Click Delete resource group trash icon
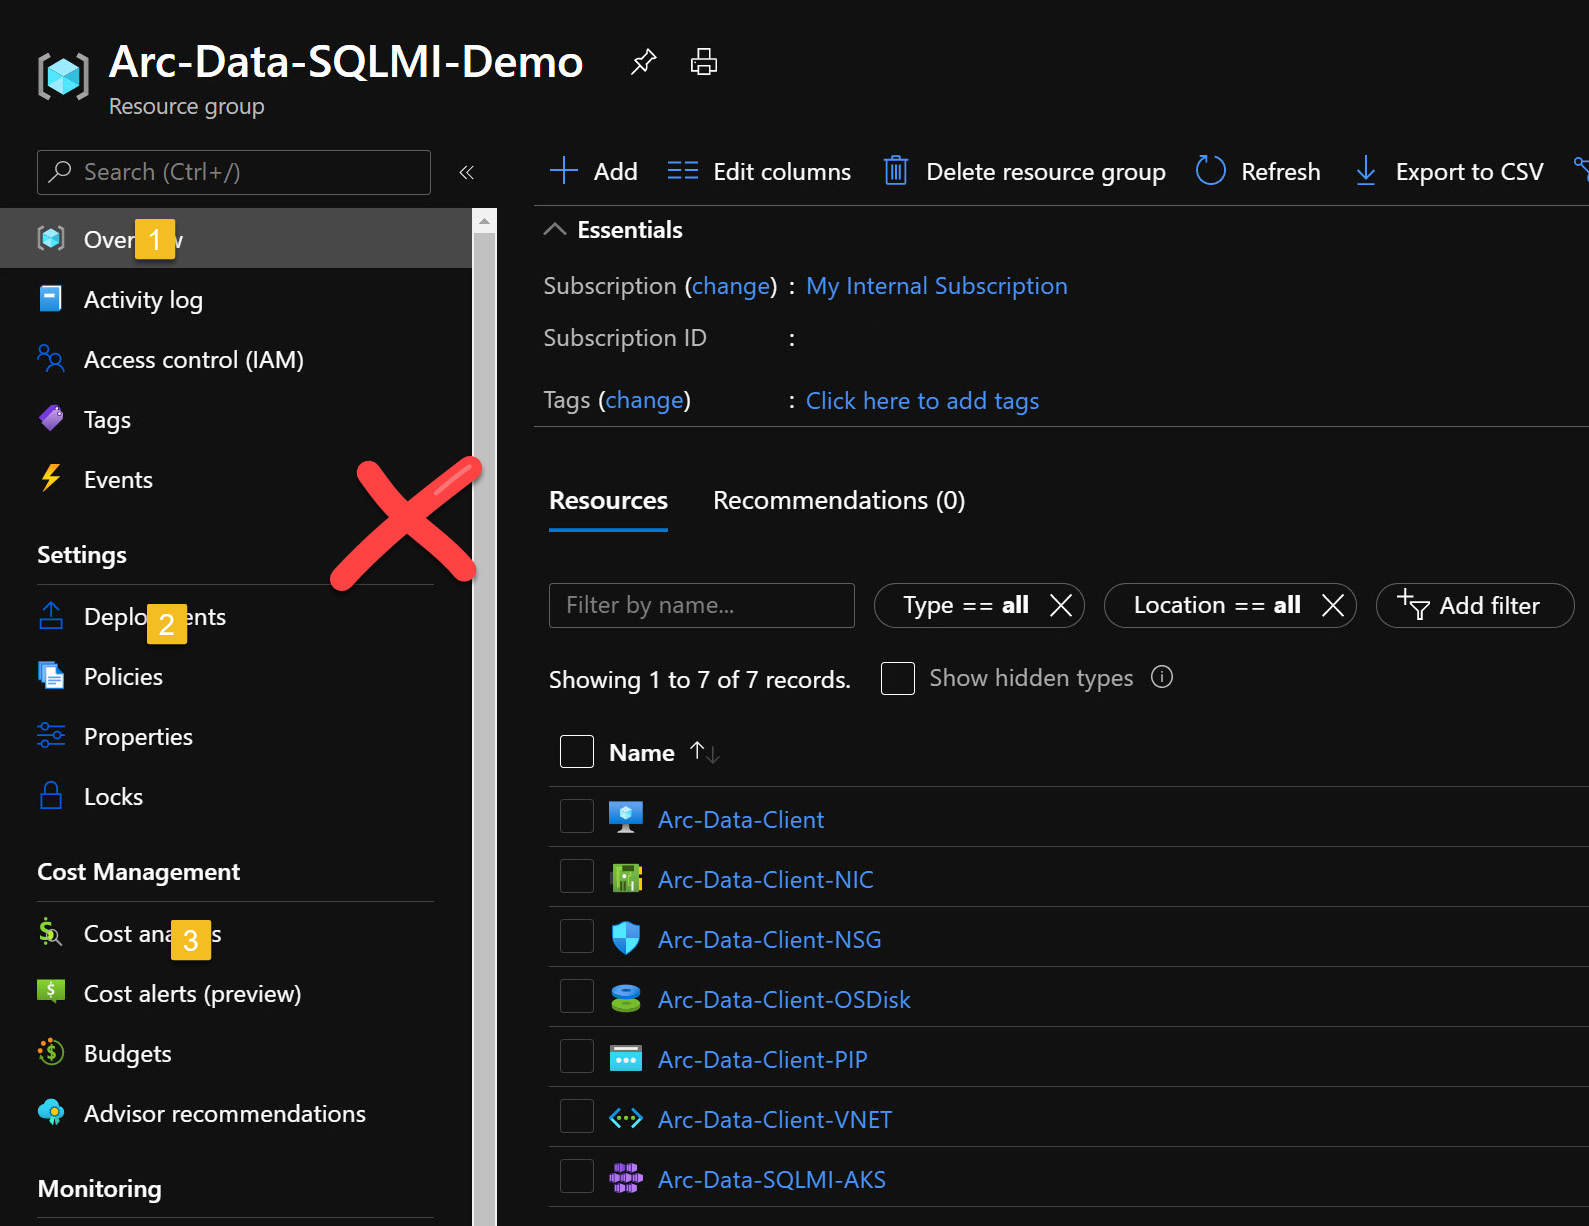The width and height of the screenshot is (1589, 1226). click(x=895, y=171)
